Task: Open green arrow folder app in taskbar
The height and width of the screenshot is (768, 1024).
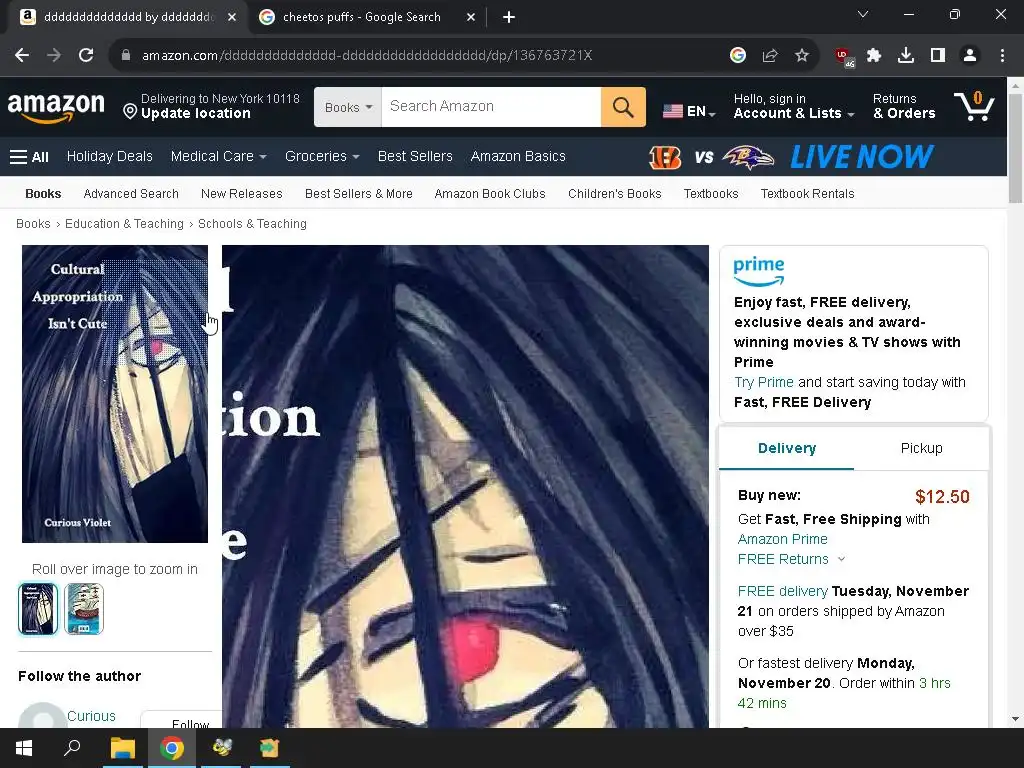Action: pyautogui.click(x=269, y=748)
